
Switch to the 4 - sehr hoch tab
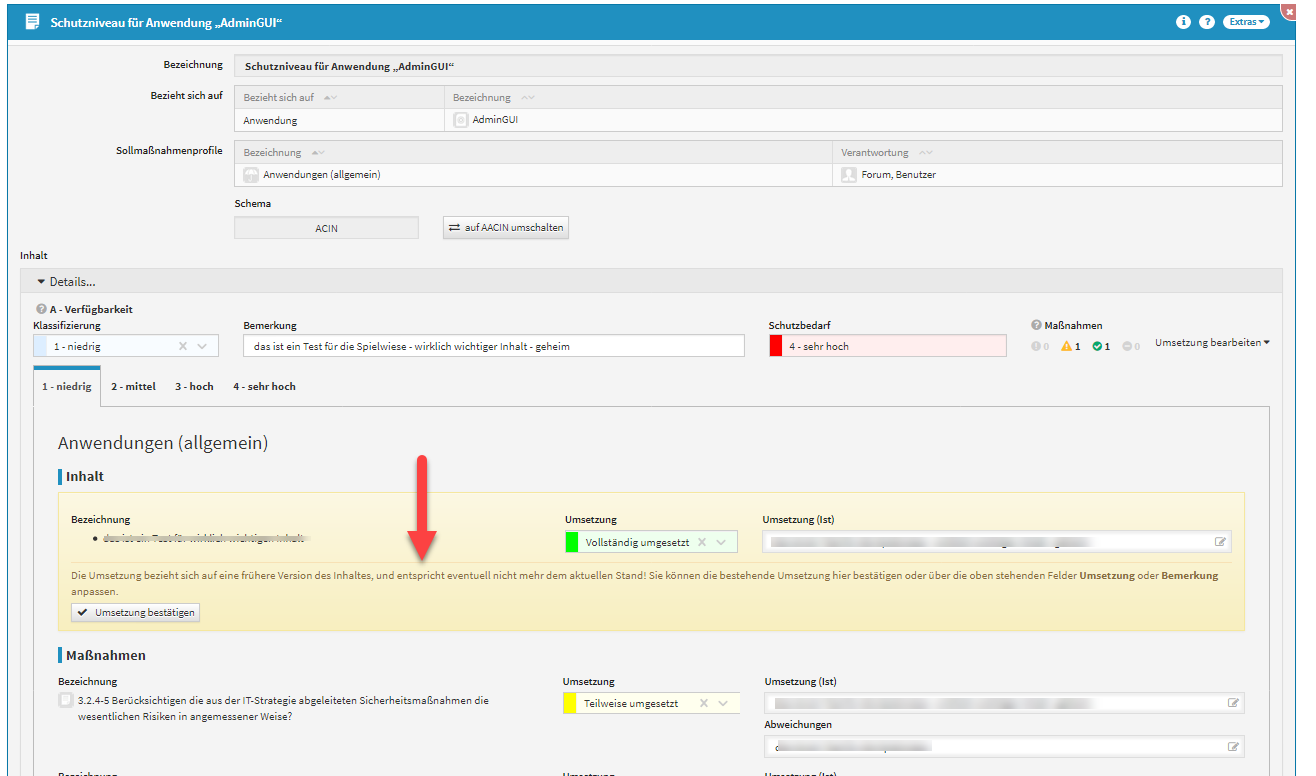coord(264,386)
